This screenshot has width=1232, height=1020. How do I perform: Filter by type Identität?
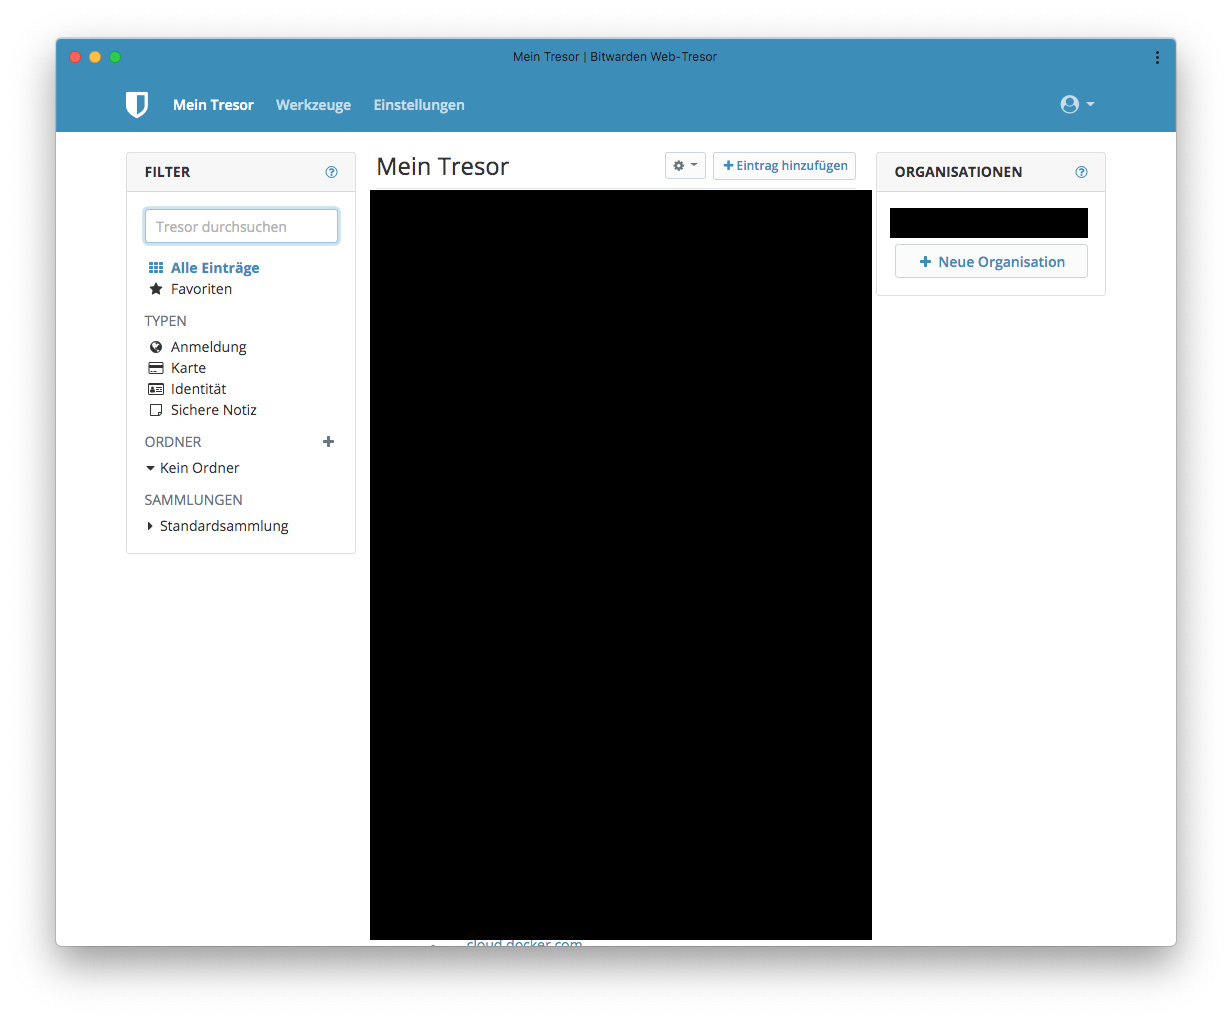coord(198,389)
